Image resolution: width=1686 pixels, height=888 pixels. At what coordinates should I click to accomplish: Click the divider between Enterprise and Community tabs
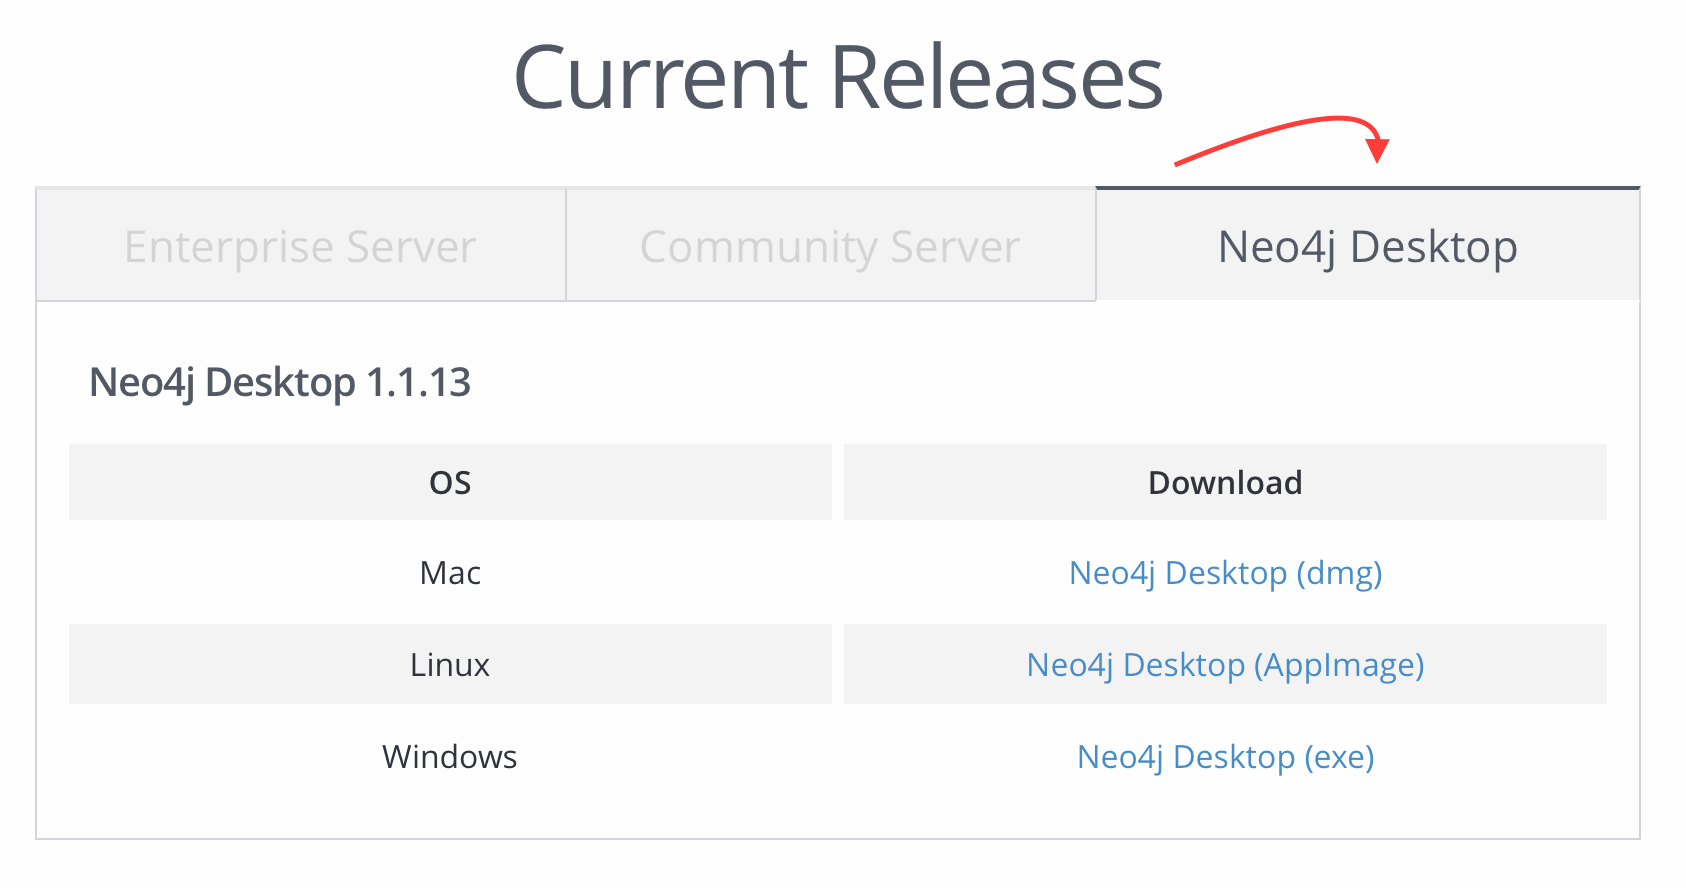(x=566, y=246)
